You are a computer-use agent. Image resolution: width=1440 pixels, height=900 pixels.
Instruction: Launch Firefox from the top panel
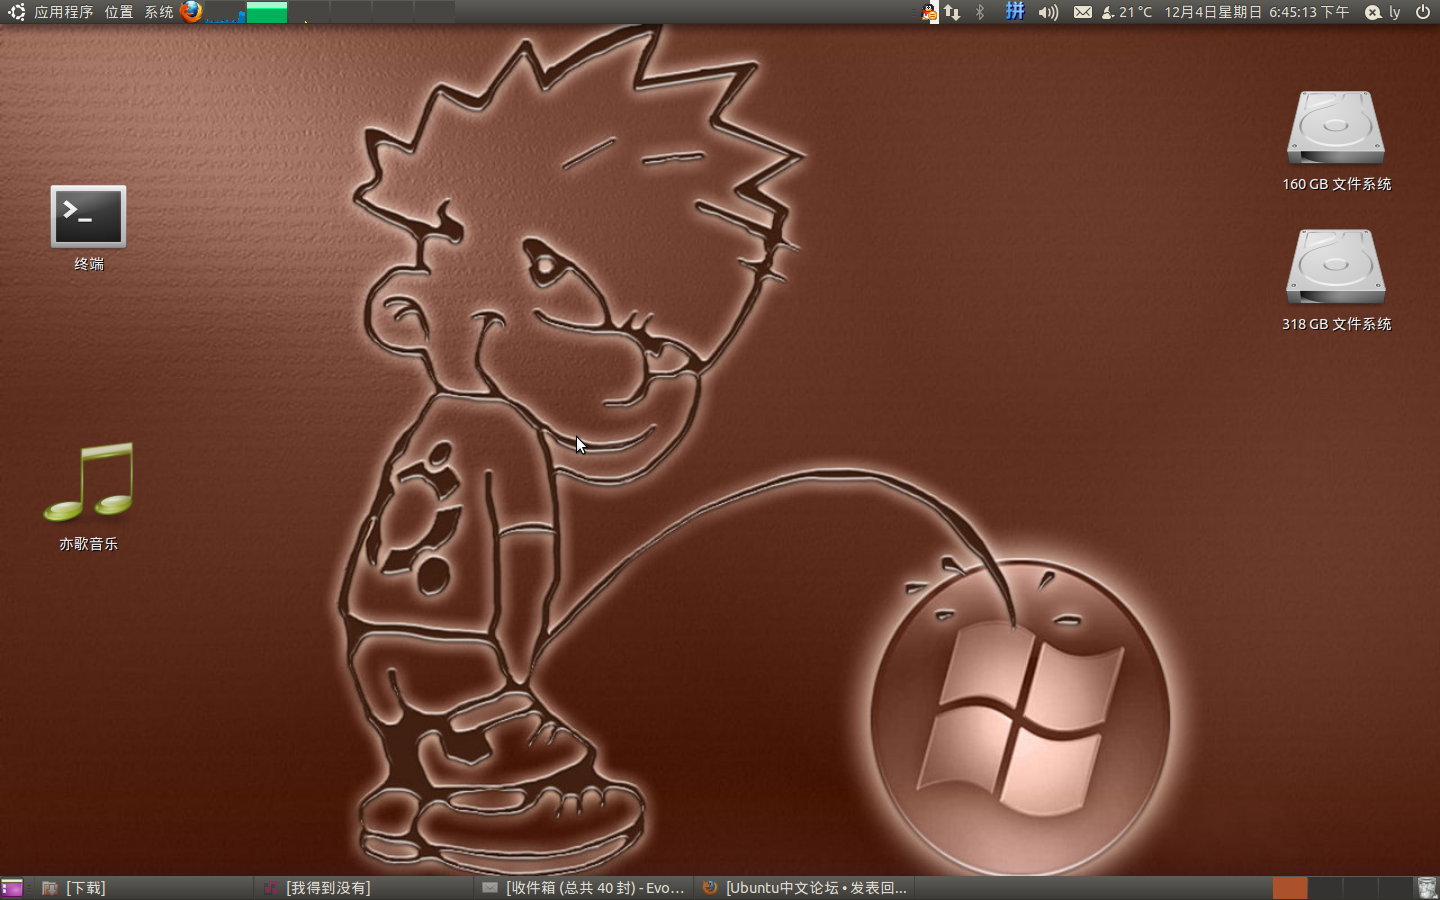191,11
